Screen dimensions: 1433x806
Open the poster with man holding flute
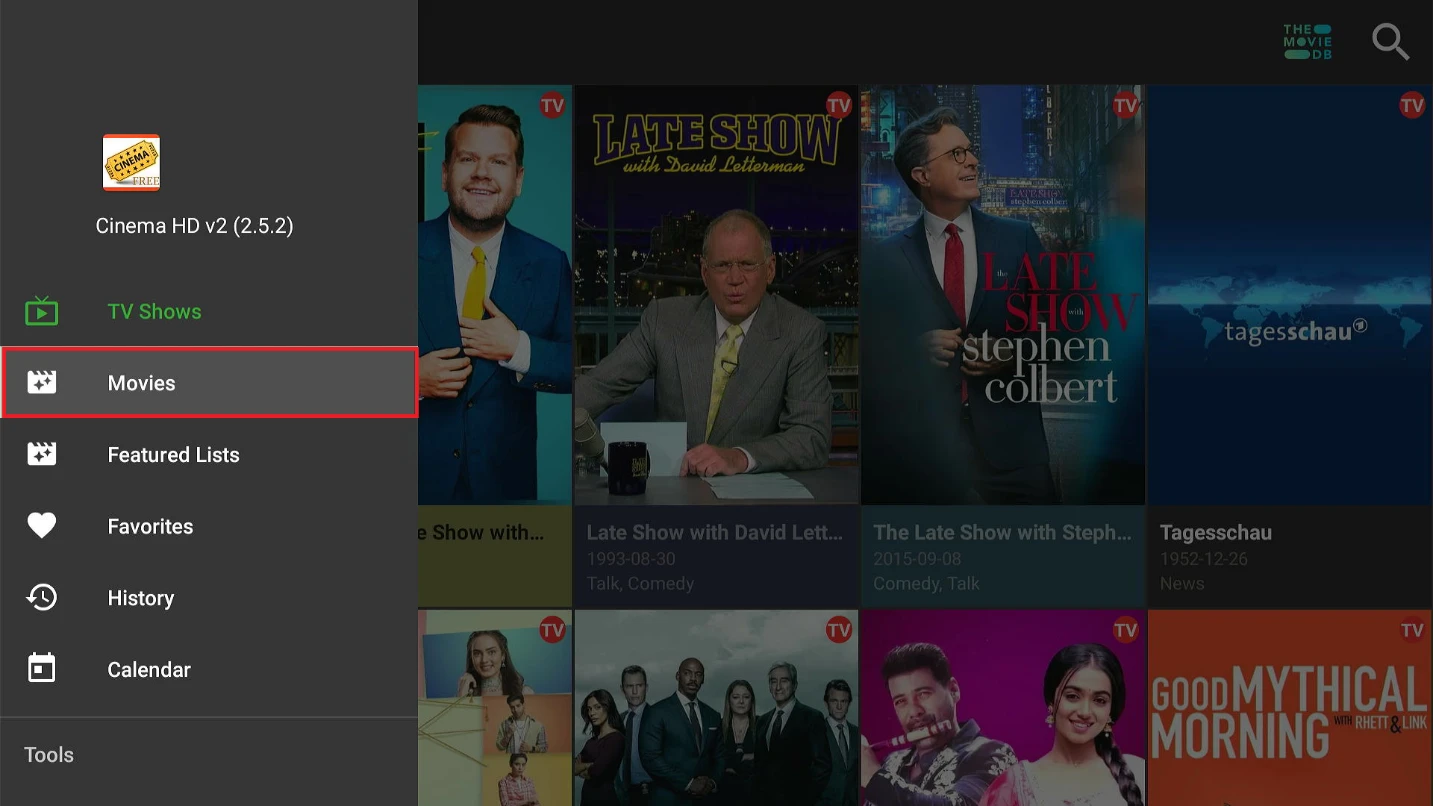(x=1003, y=708)
